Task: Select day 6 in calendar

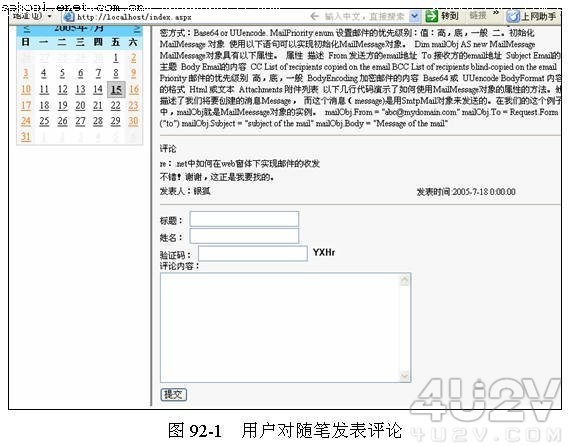Action: (80, 73)
